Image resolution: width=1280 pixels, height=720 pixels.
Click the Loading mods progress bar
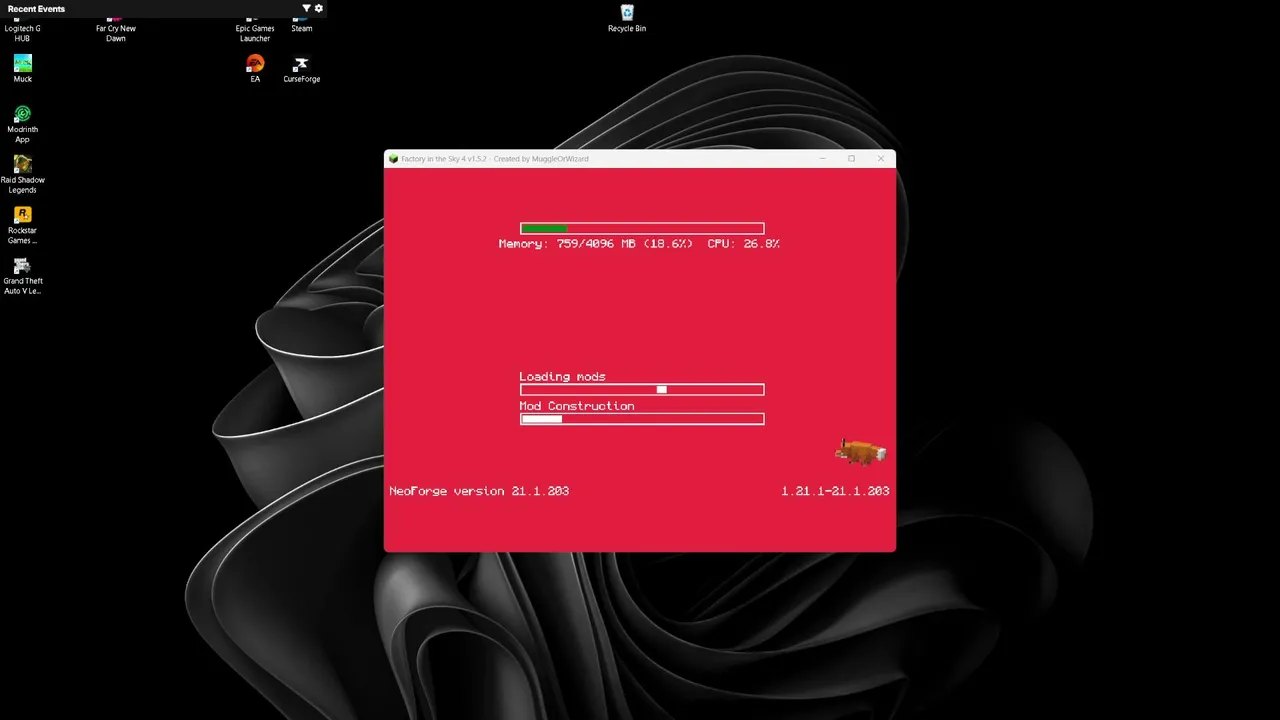pos(642,389)
